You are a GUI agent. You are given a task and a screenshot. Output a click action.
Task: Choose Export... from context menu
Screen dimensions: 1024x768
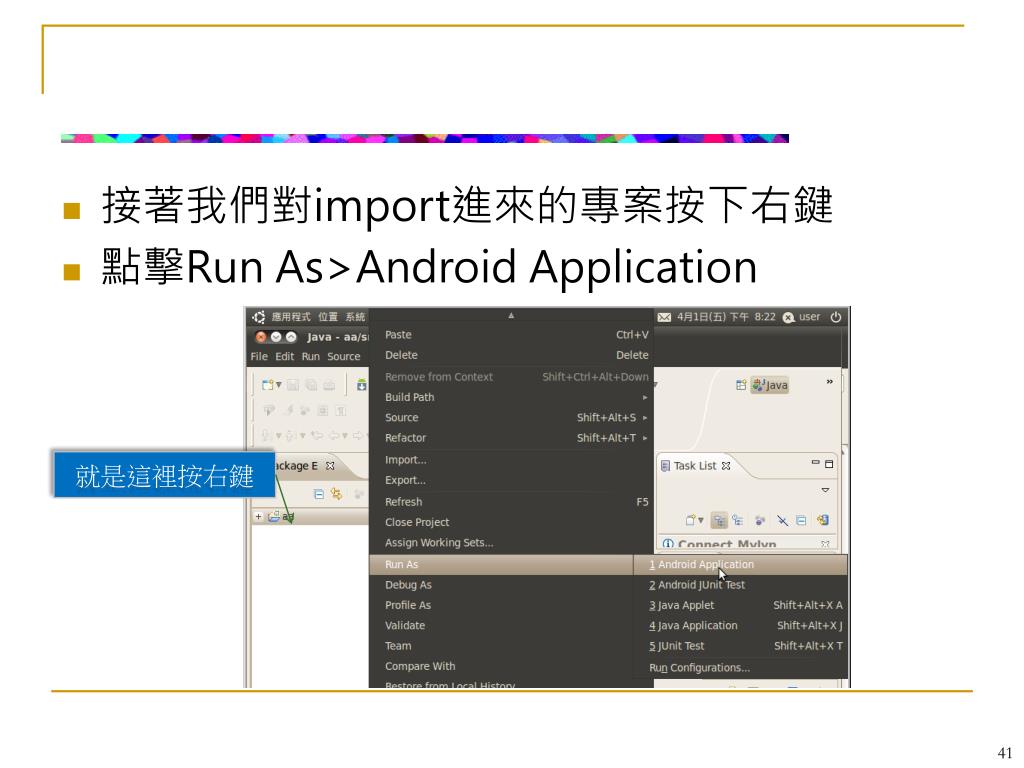click(x=511, y=480)
